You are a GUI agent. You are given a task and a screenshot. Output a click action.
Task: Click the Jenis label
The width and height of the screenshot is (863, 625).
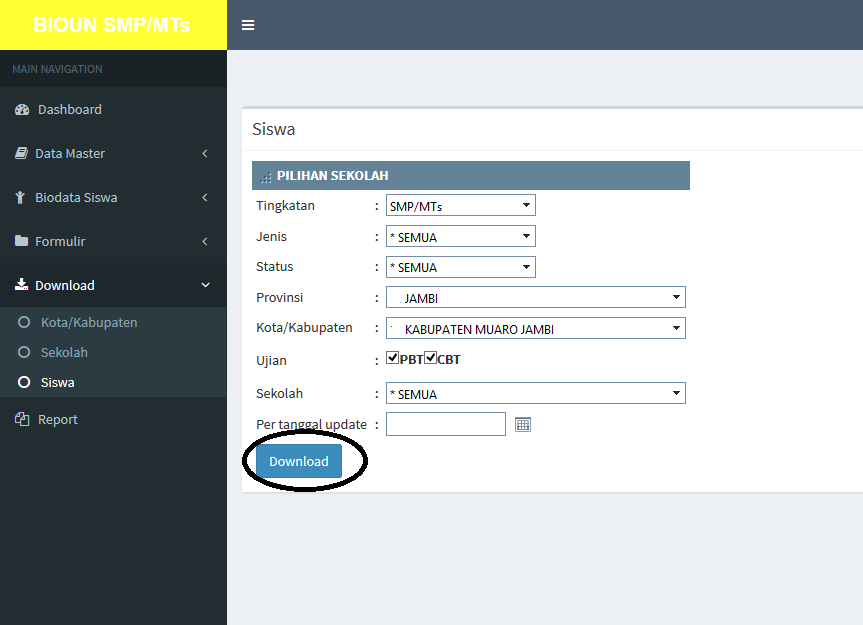click(x=271, y=237)
